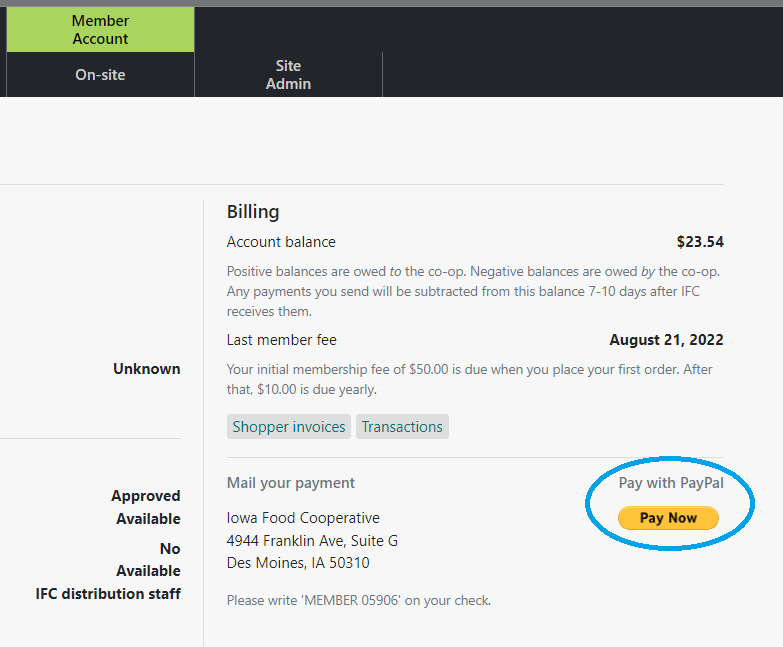The width and height of the screenshot is (783, 647).
Task: Click the Des Moines, IA 50310 line
Action: [x=298, y=563]
